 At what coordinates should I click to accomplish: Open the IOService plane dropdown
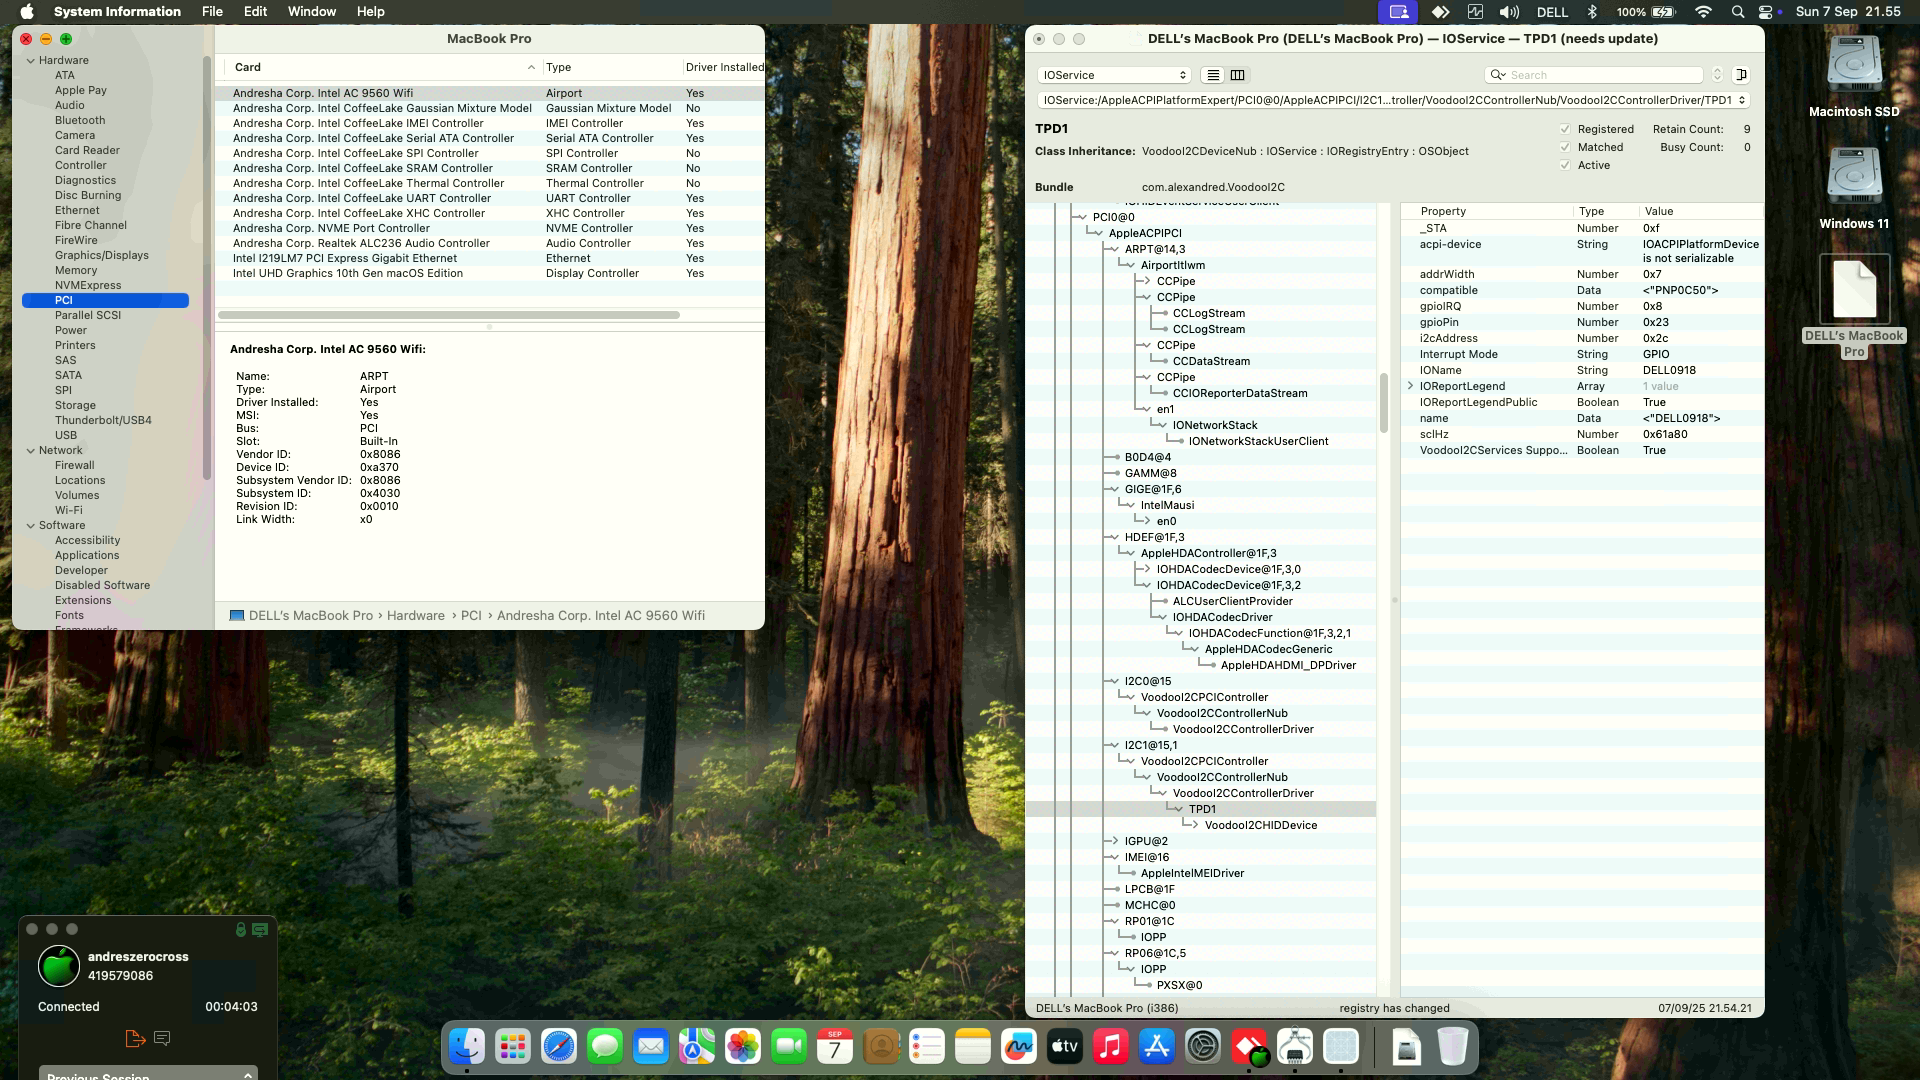tap(1114, 75)
